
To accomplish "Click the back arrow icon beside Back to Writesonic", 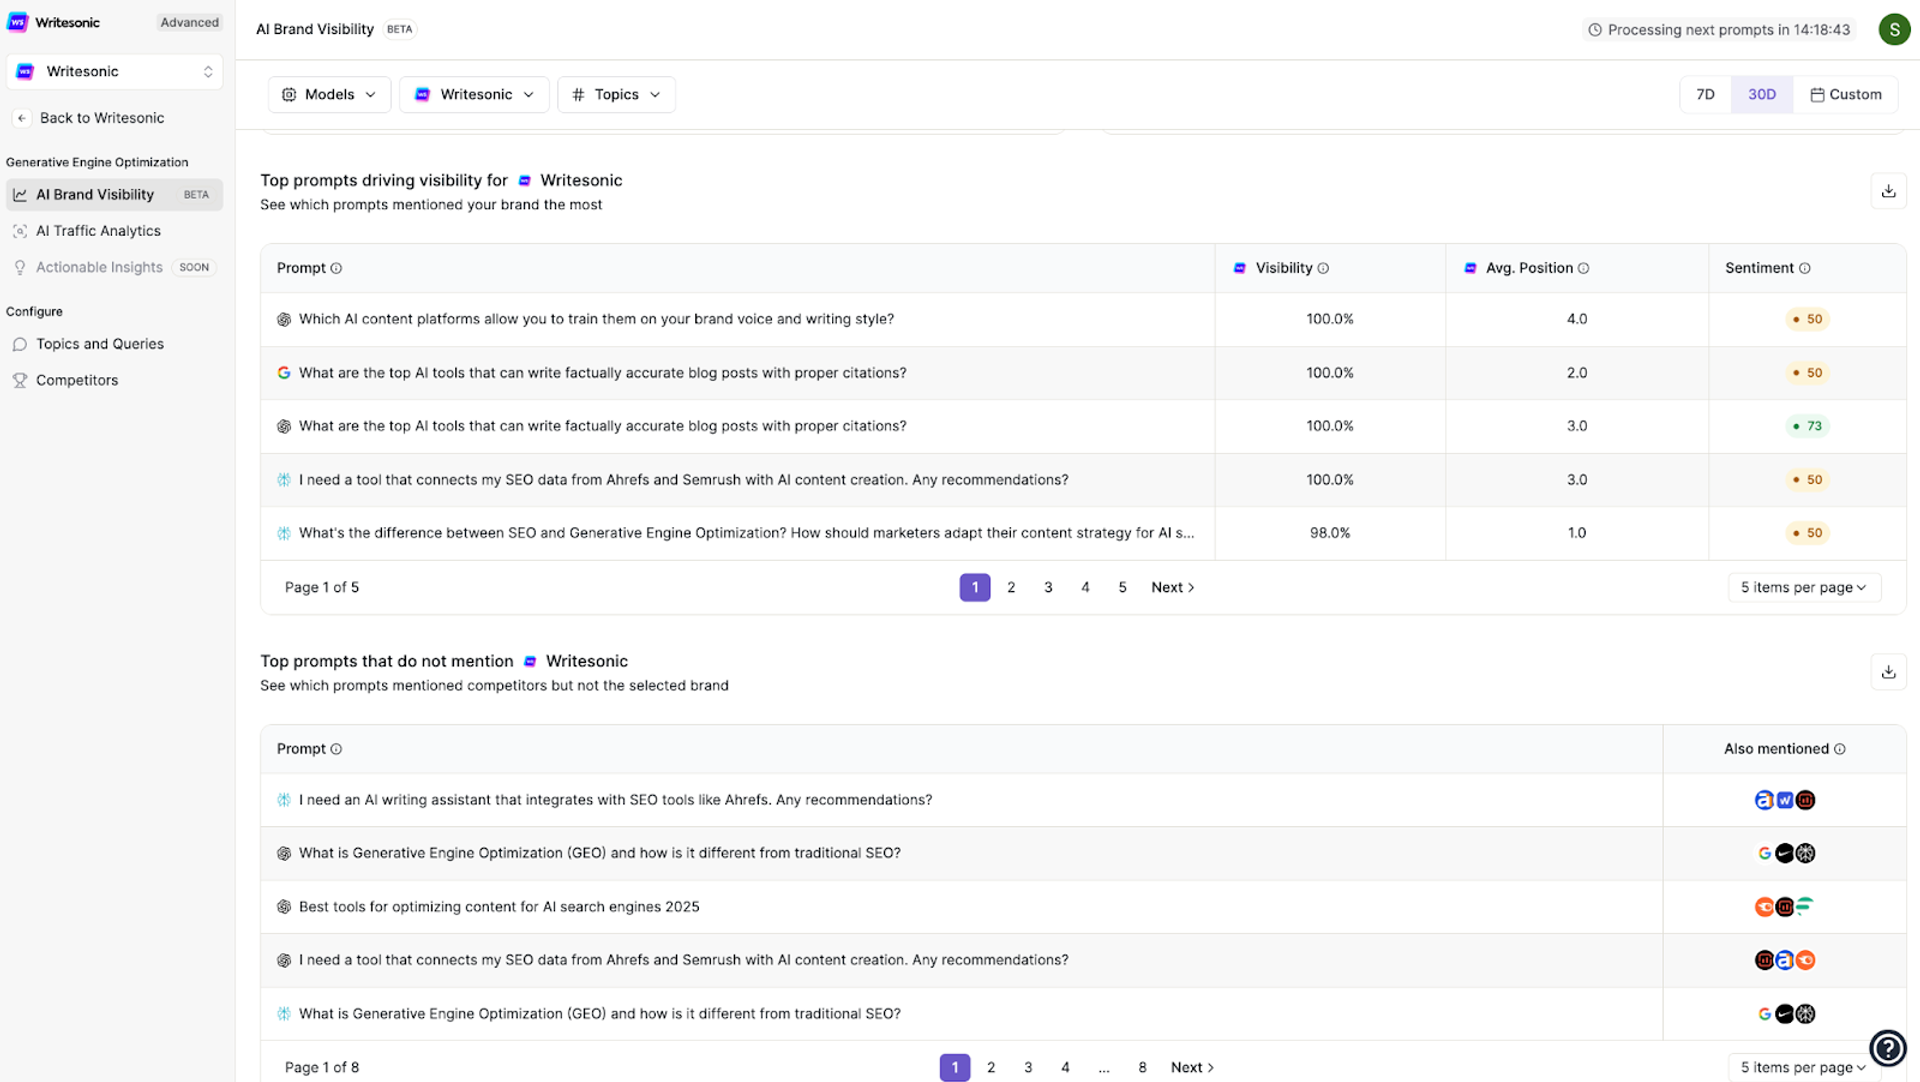I will click(x=22, y=118).
